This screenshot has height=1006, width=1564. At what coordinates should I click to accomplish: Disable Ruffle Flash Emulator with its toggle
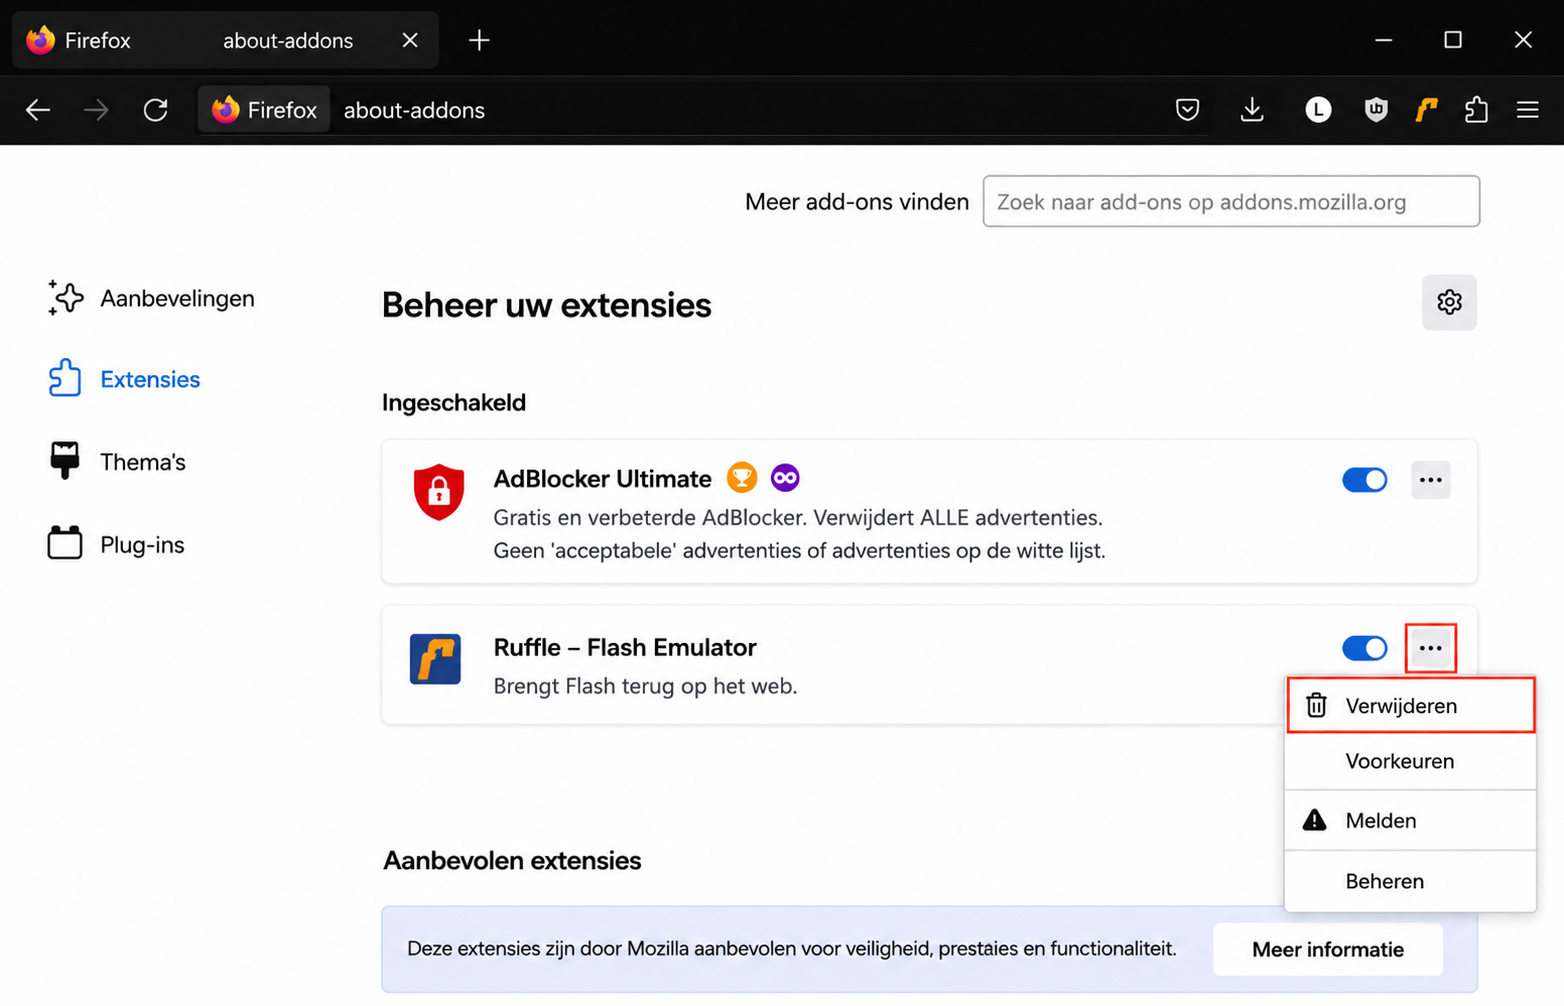pos(1365,648)
